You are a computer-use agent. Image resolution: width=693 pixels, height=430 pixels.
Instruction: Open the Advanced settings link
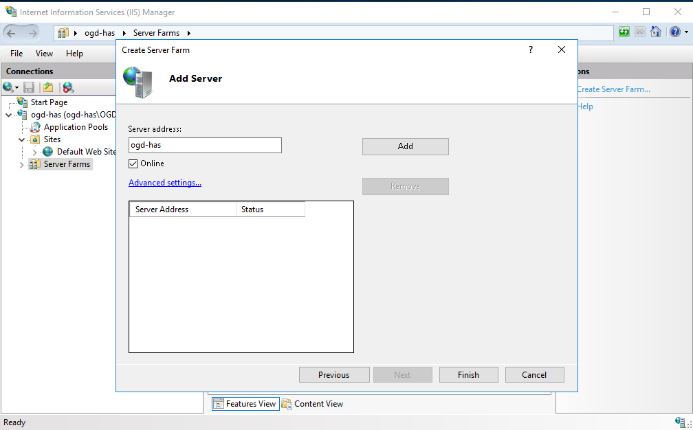[x=165, y=183]
